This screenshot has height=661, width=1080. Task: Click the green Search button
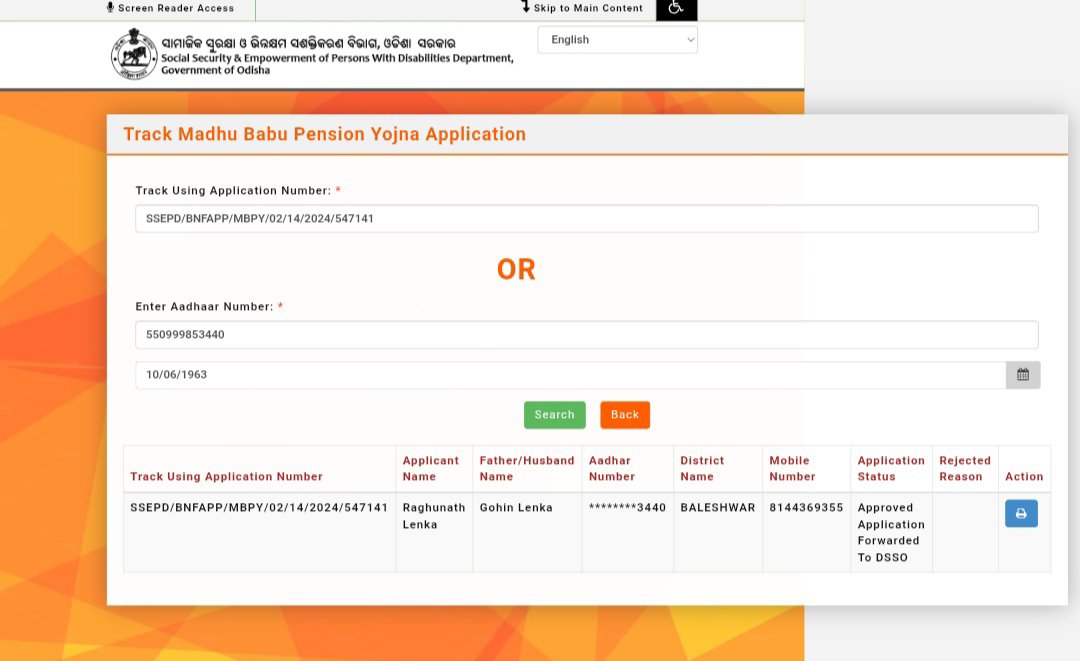(554, 415)
